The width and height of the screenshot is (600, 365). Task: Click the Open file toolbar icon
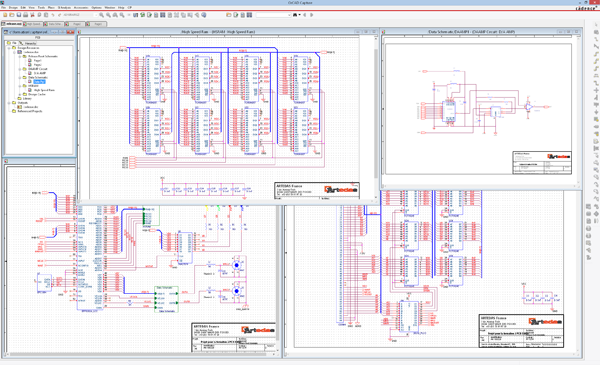[x=12, y=15]
